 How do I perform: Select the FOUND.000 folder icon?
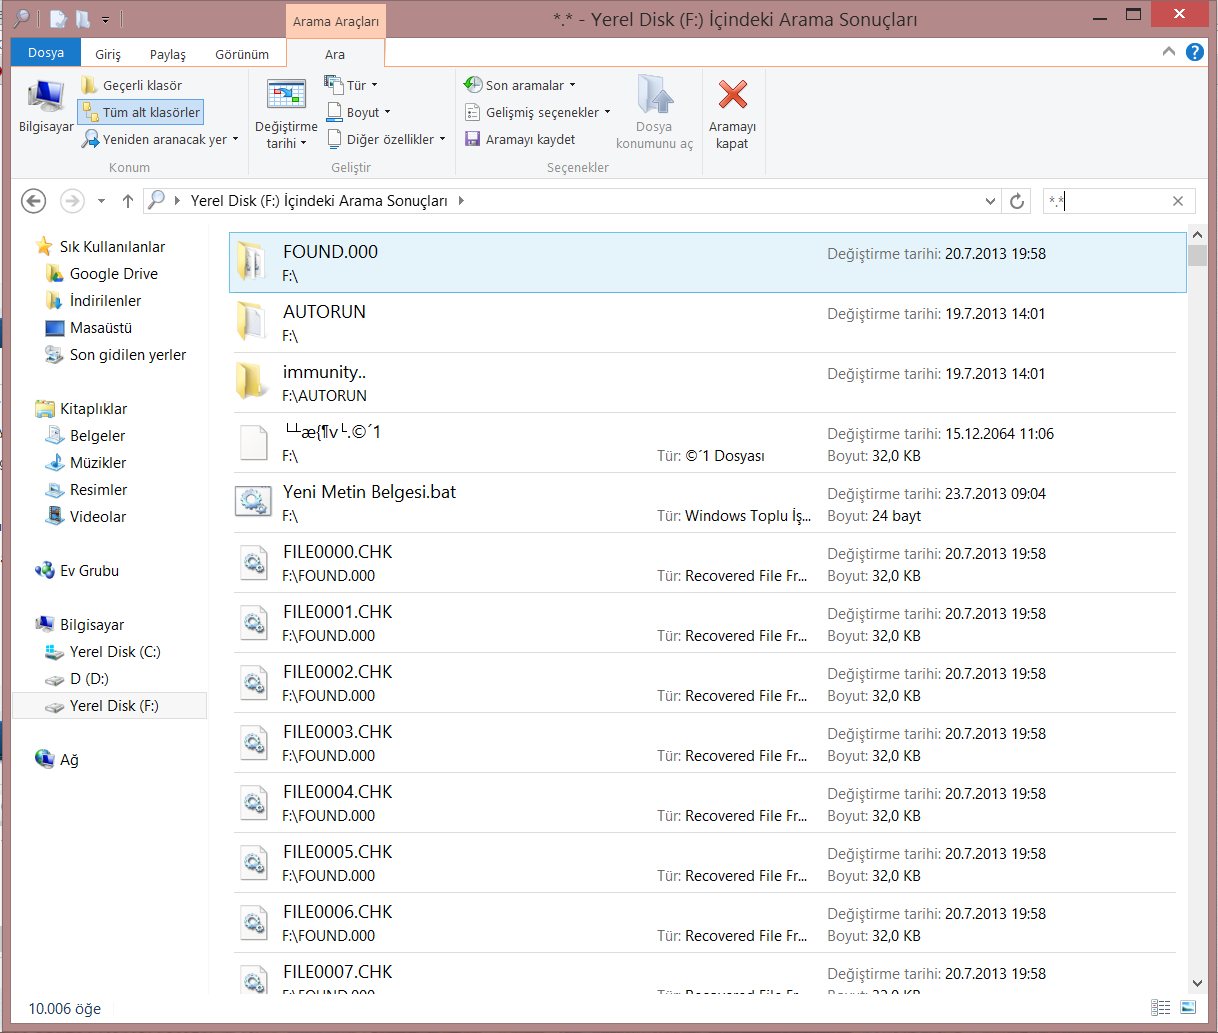pos(252,262)
